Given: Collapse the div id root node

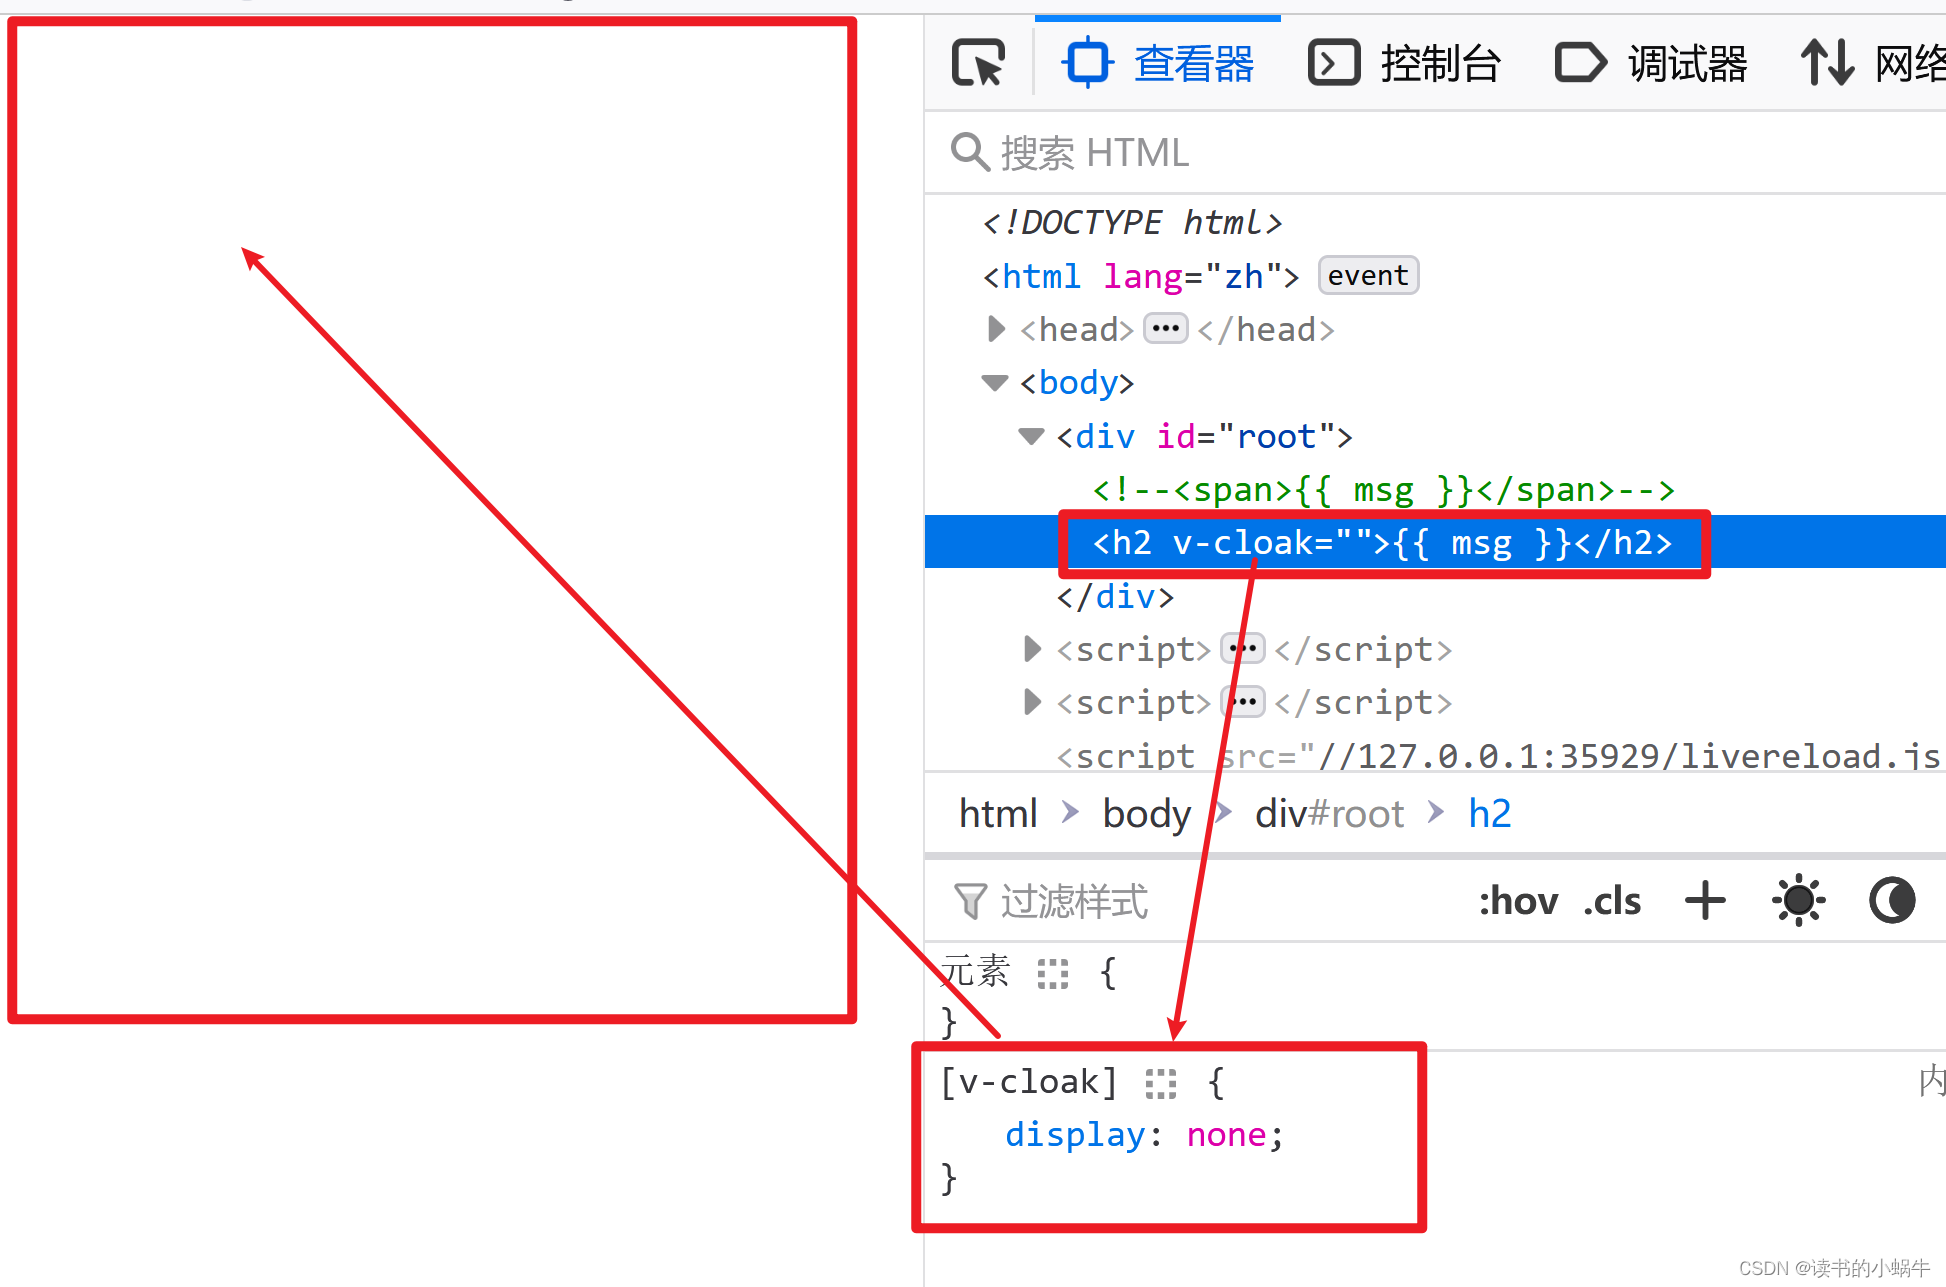Looking at the screenshot, I should [1031, 436].
